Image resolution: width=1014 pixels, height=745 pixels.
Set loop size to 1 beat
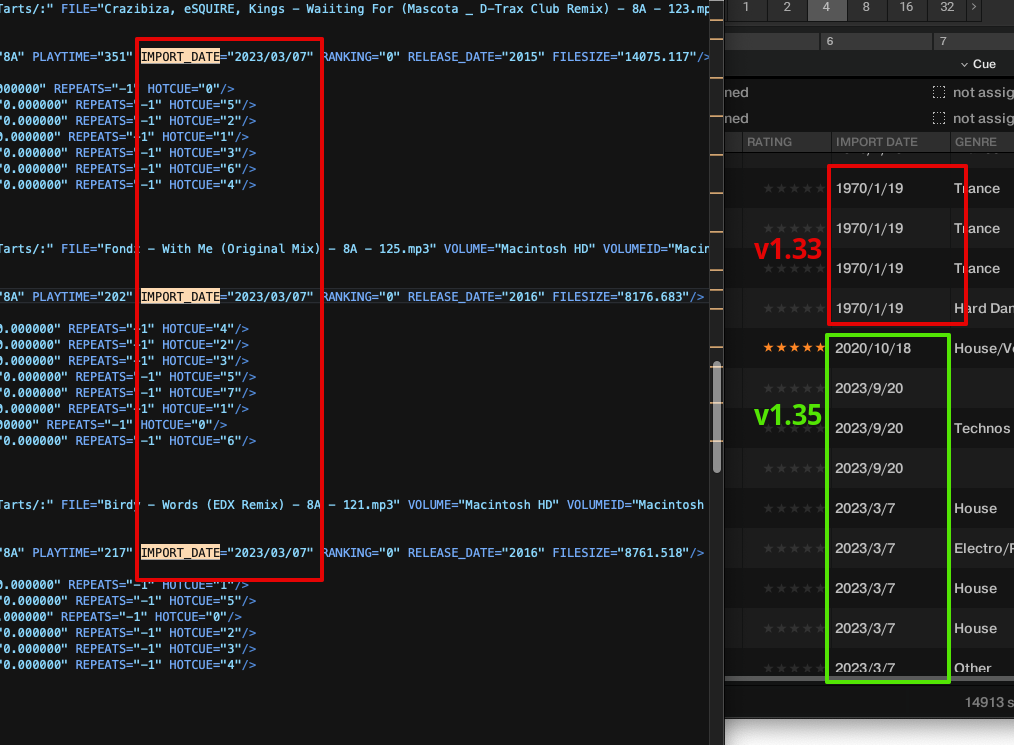[x=746, y=8]
